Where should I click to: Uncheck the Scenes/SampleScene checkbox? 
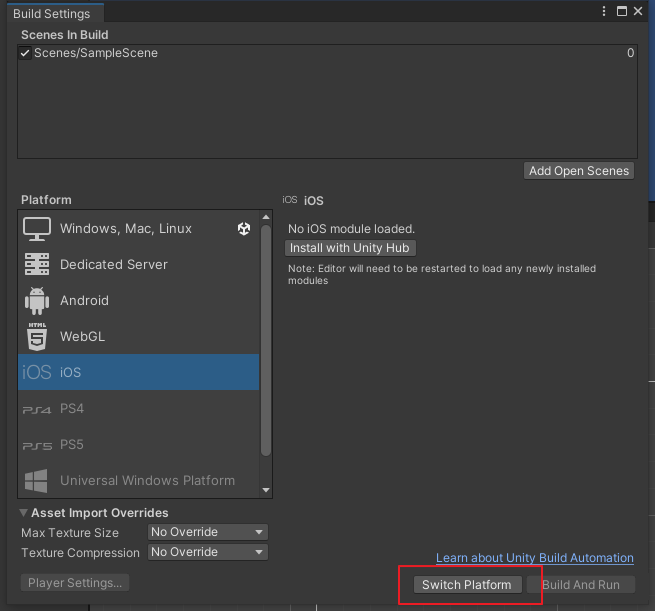pyautogui.click(x=25, y=53)
